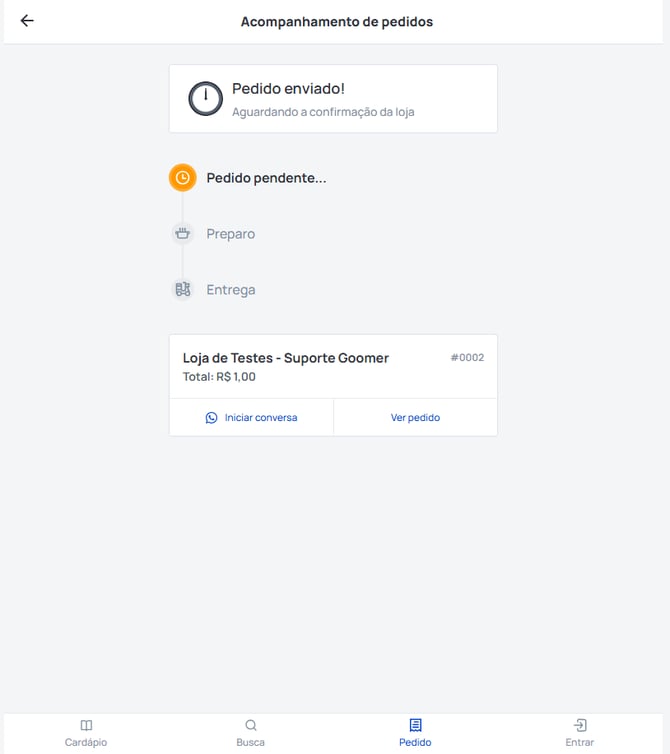Click the Loja de Testes store name
The image size is (670, 754).
tap(286, 358)
